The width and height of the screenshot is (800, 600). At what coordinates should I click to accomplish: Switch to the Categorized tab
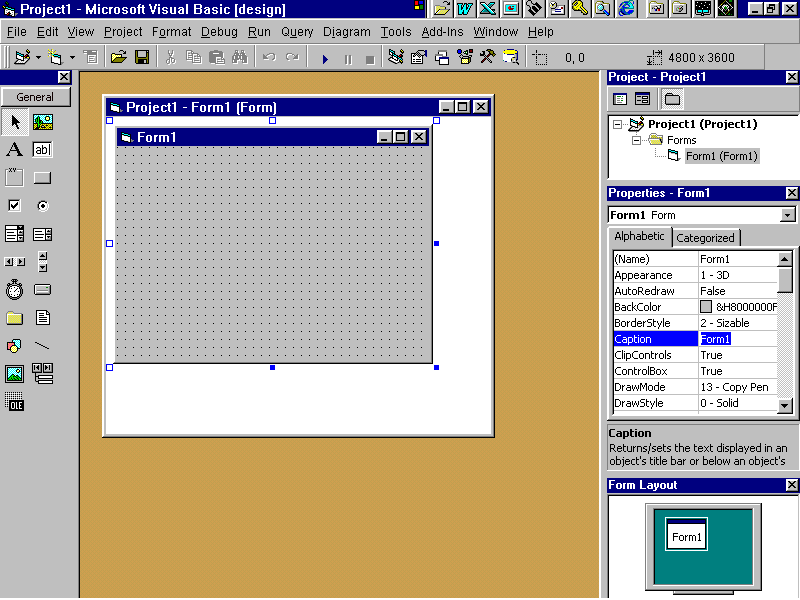[705, 238]
